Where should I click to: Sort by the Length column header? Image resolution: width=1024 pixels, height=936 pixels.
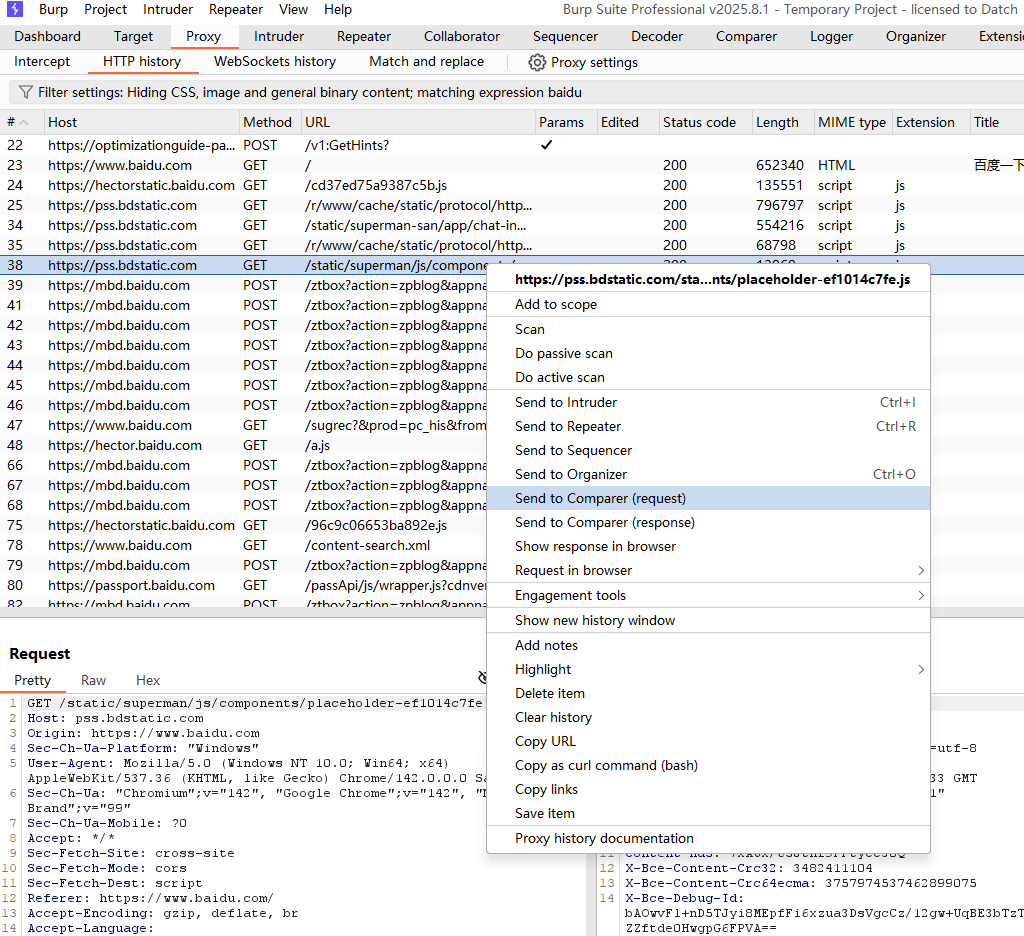click(782, 123)
